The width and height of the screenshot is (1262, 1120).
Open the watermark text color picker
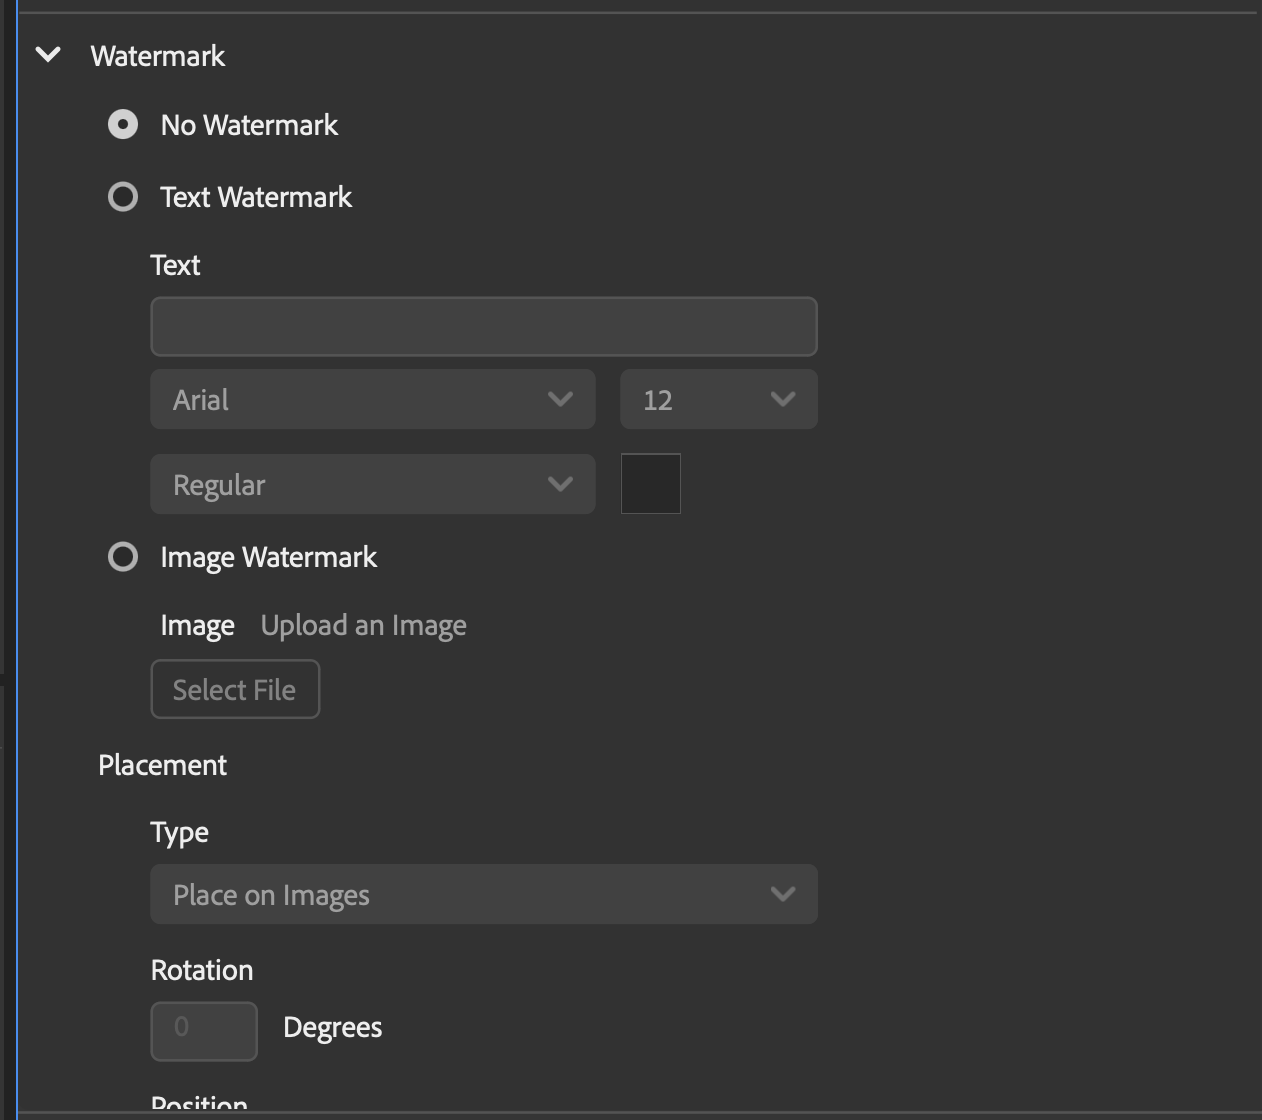click(650, 483)
